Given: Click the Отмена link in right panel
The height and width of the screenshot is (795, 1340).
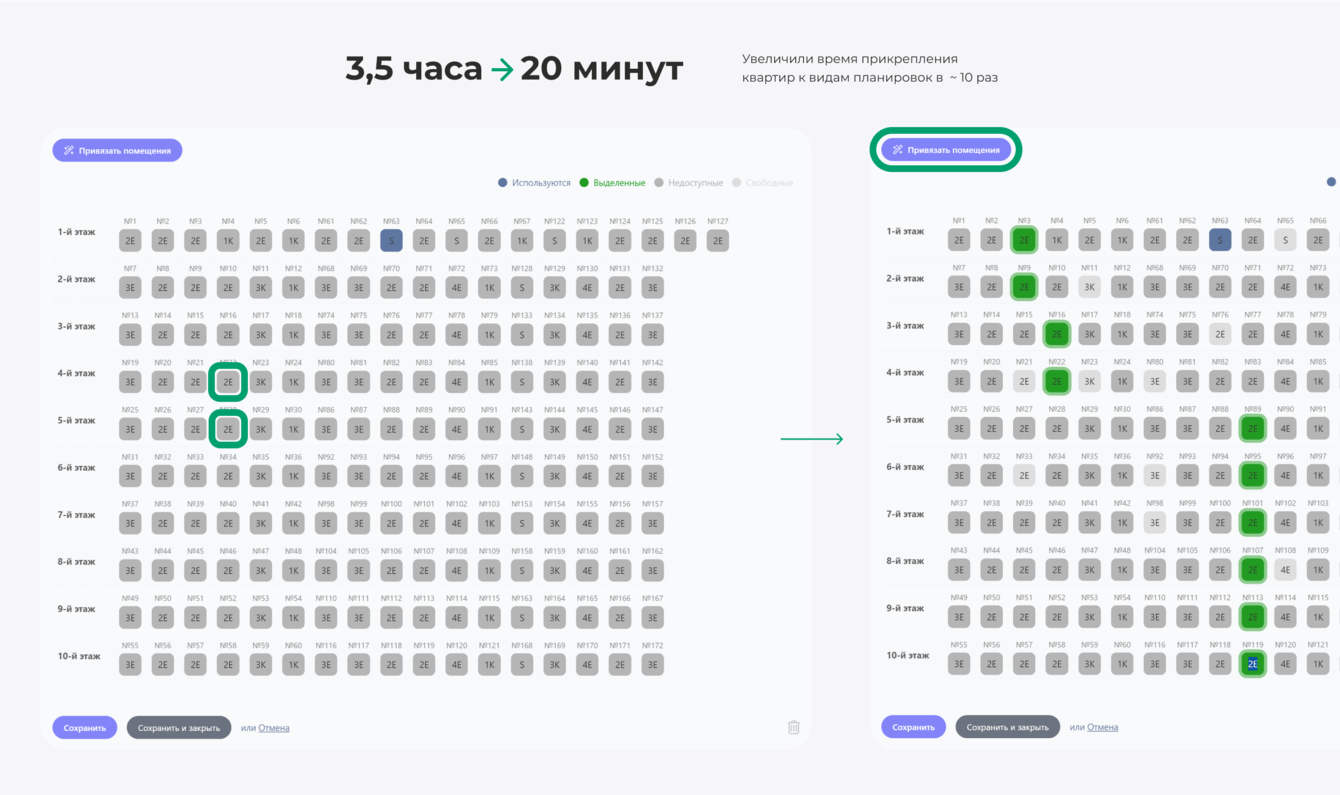Looking at the screenshot, I should (1102, 727).
